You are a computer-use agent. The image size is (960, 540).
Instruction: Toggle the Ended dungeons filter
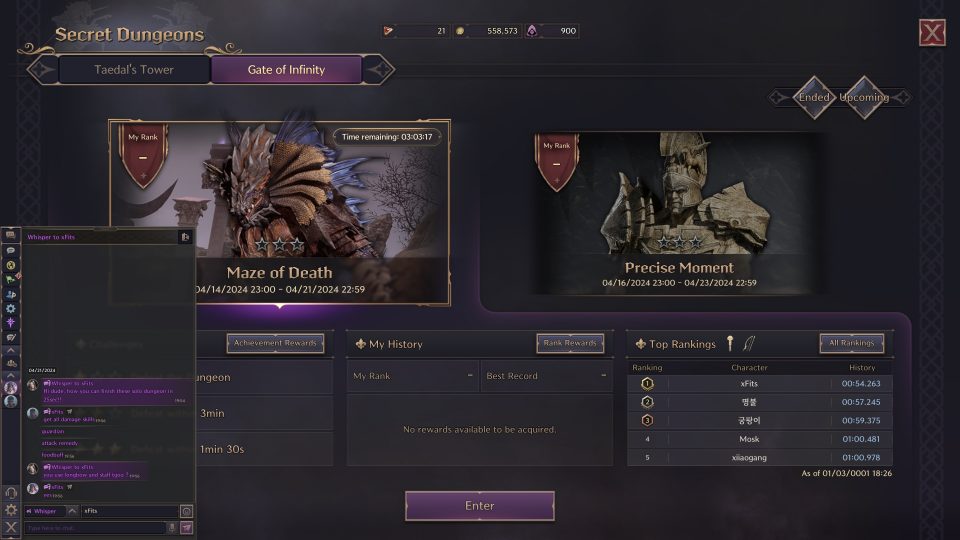814,97
